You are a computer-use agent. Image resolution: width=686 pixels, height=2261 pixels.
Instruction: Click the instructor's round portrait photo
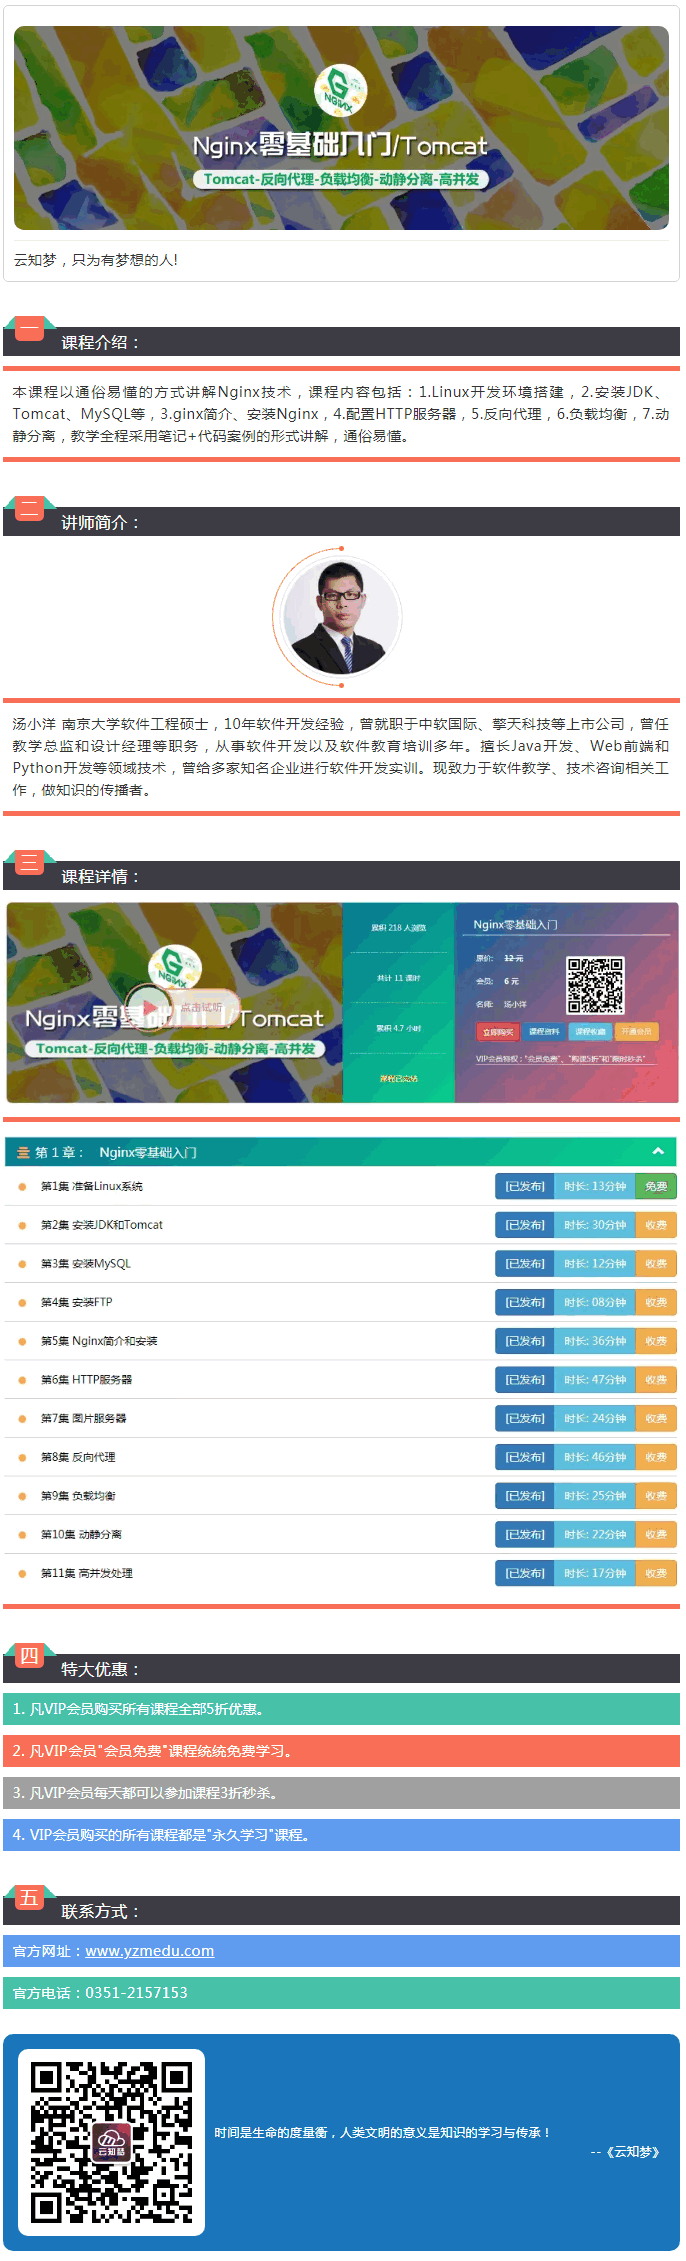point(341,616)
